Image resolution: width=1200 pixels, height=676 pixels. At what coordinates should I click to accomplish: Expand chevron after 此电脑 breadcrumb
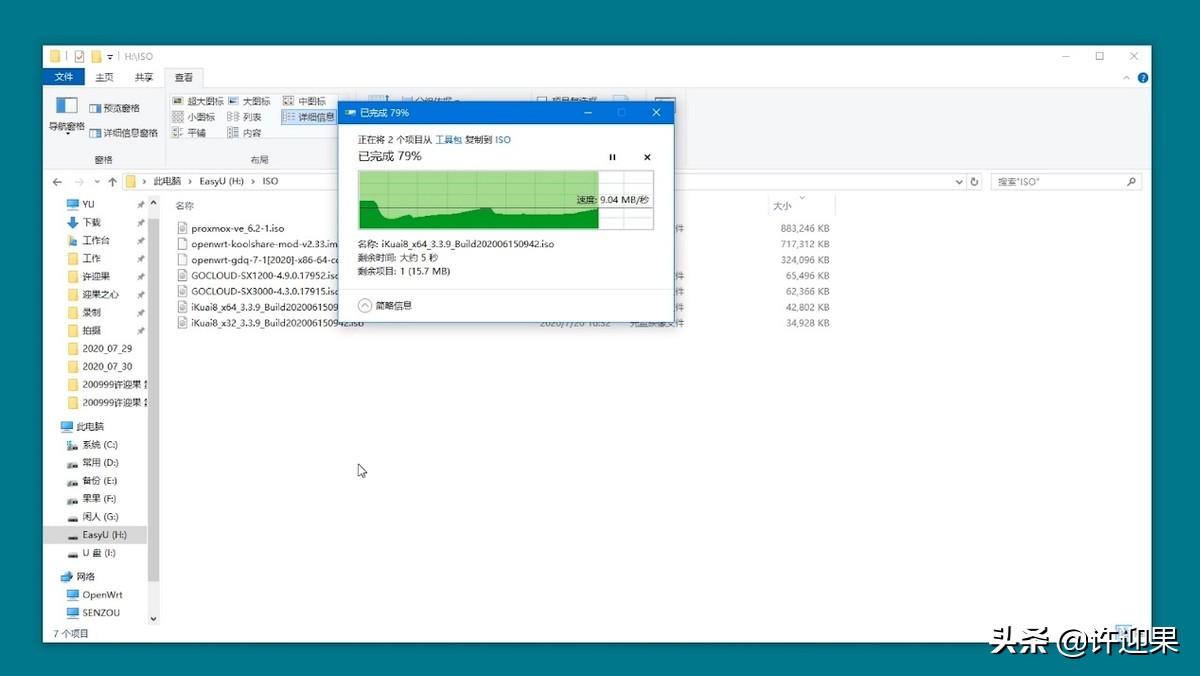[189, 182]
